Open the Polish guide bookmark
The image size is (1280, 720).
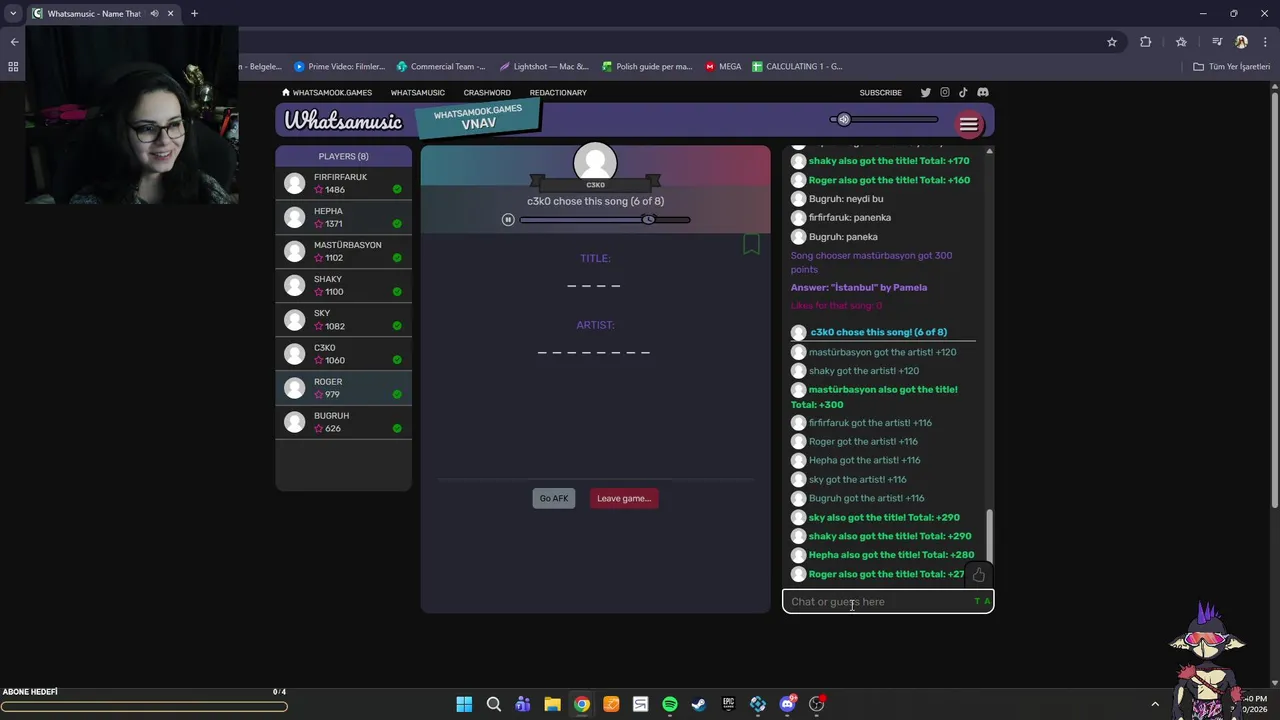tap(647, 67)
